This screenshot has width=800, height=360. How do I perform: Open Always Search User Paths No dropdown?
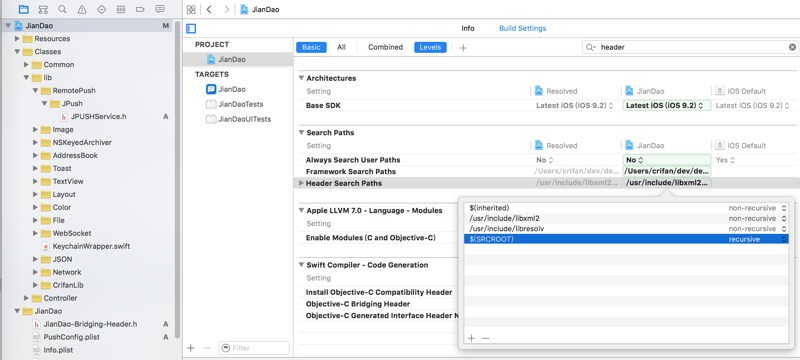[666, 160]
